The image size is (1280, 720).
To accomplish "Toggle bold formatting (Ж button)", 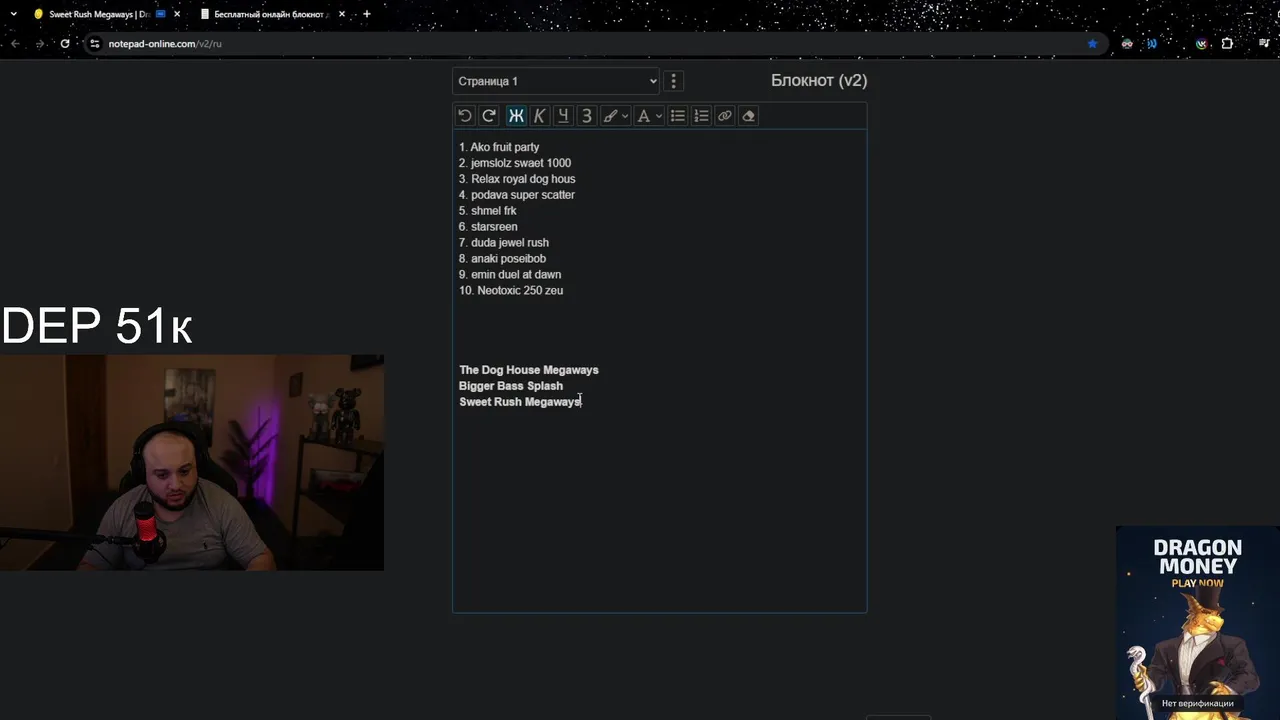I will click(516, 116).
